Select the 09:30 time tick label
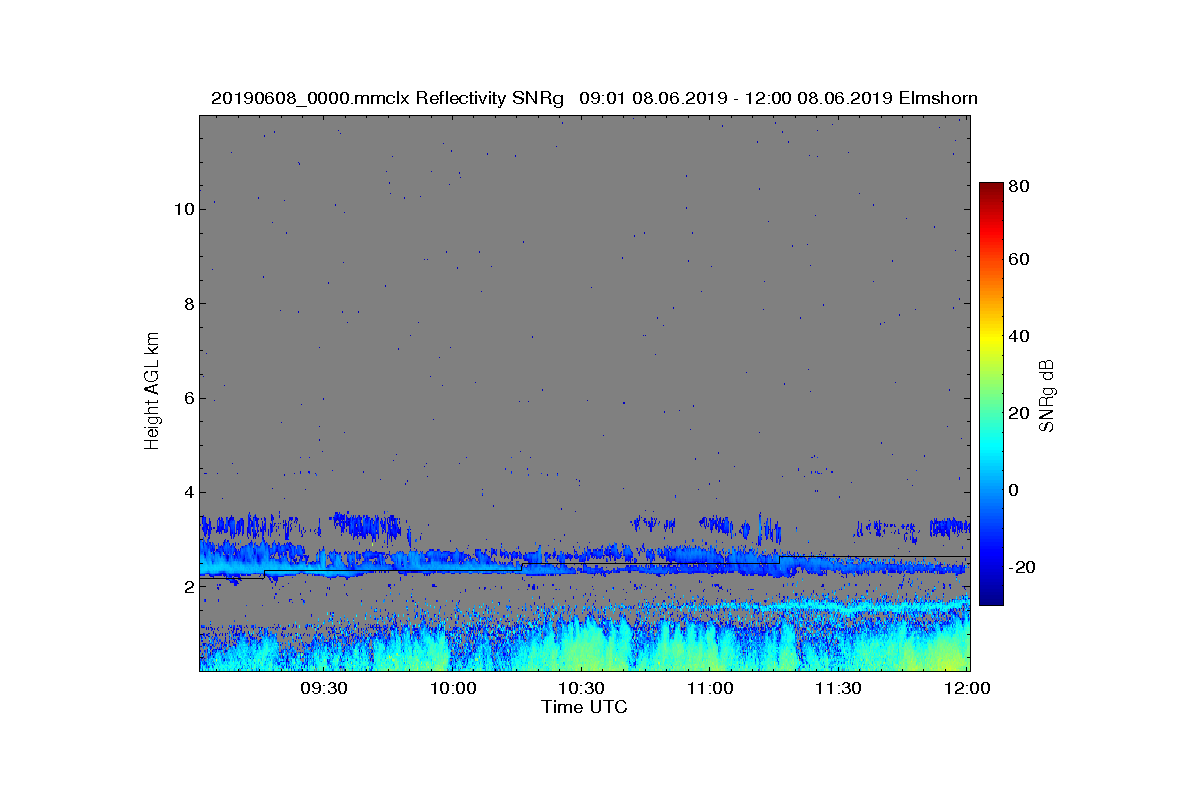This screenshot has height=800, width=1200. (x=324, y=689)
